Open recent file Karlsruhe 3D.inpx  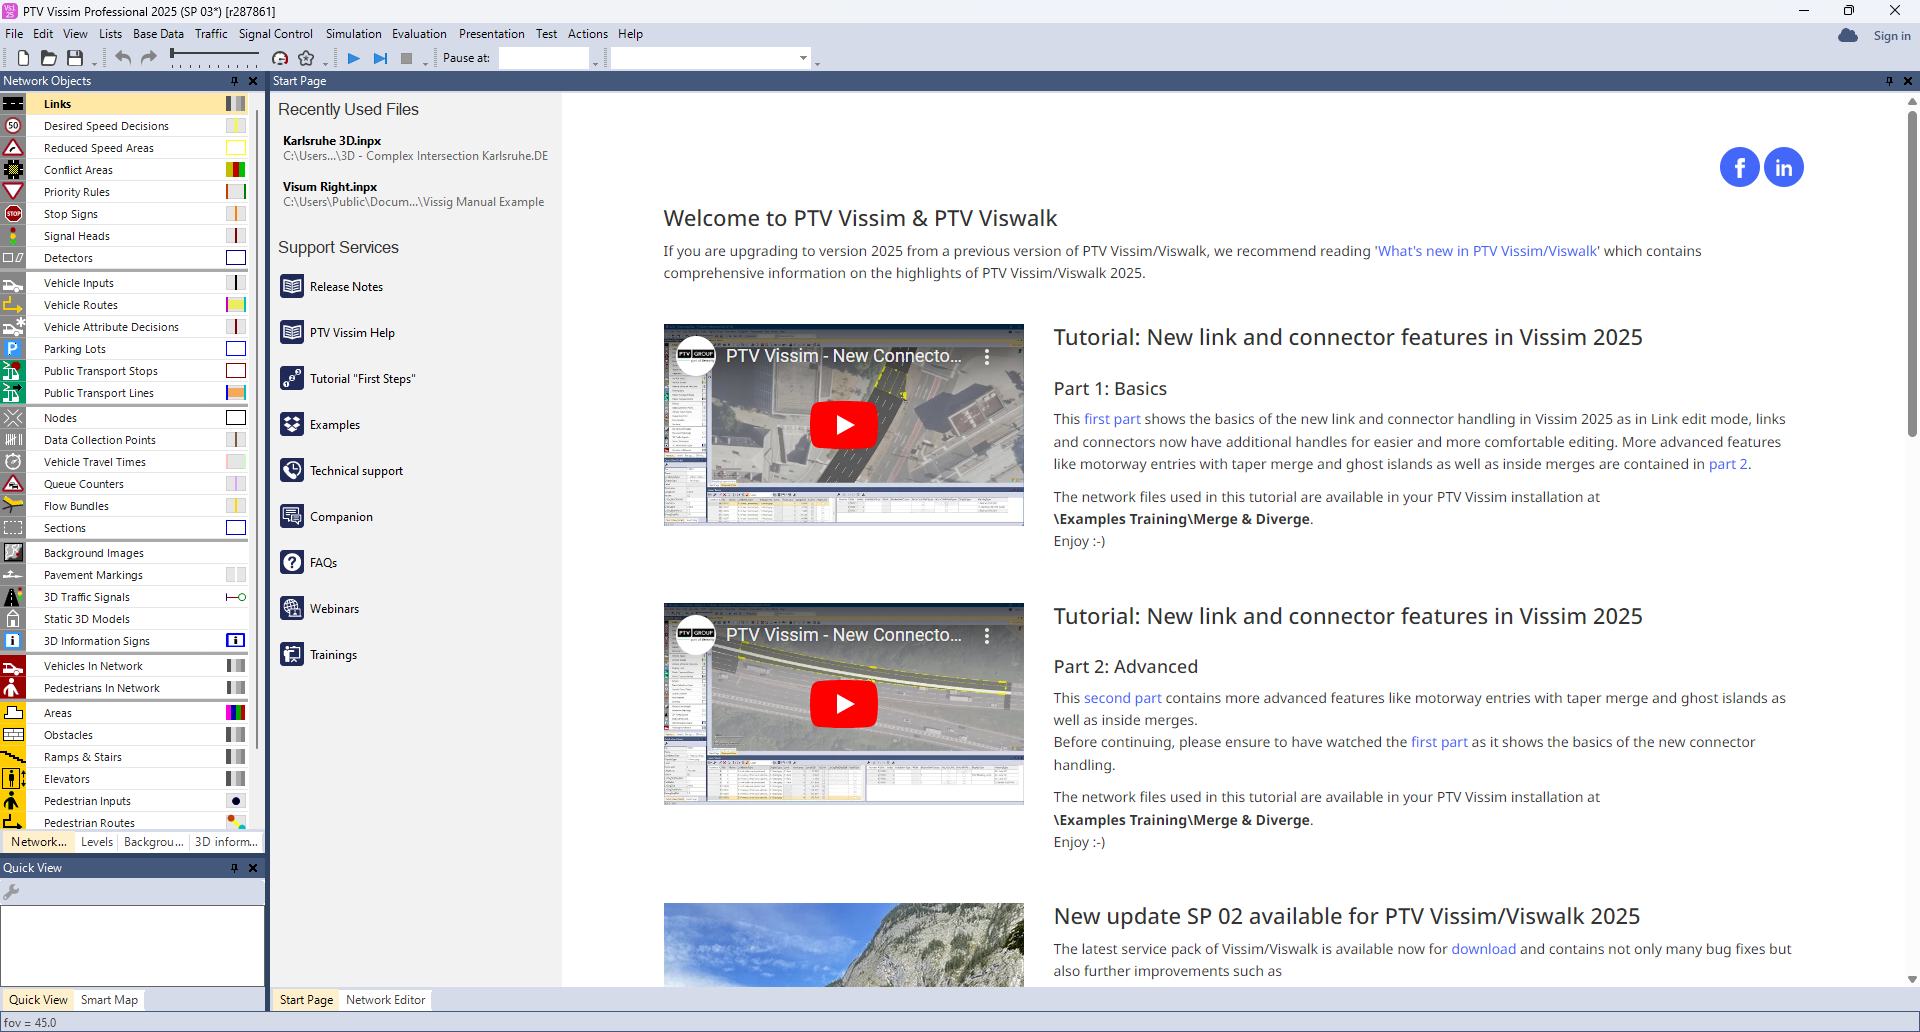332,141
